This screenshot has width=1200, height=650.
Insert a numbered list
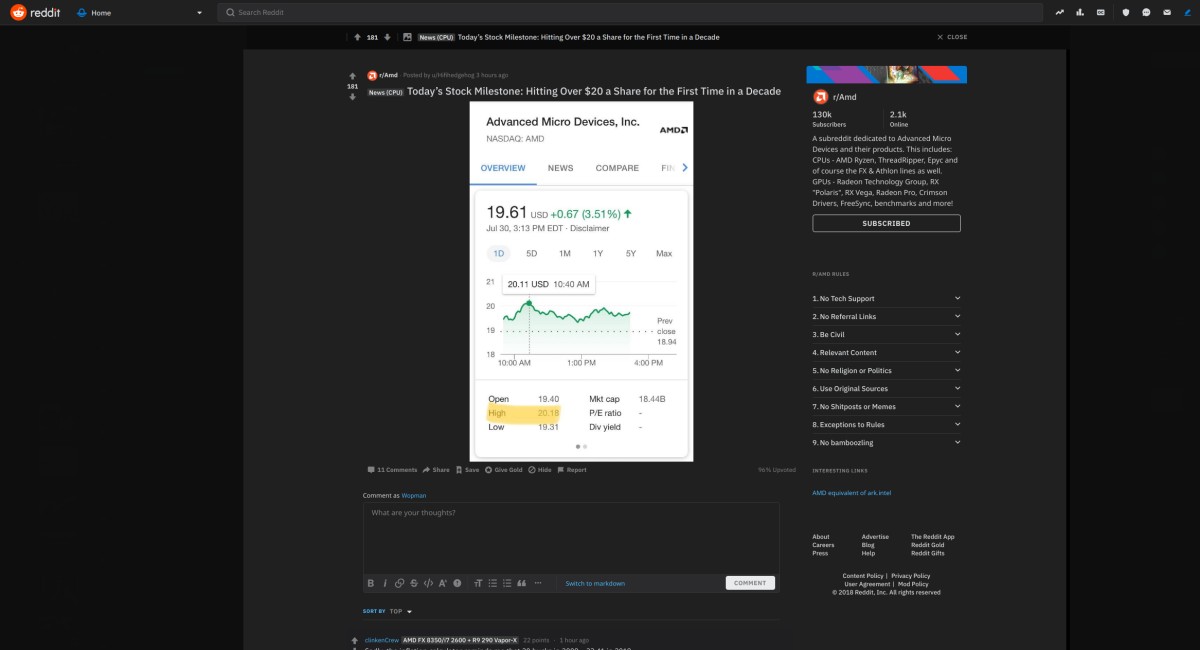pos(507,583)
